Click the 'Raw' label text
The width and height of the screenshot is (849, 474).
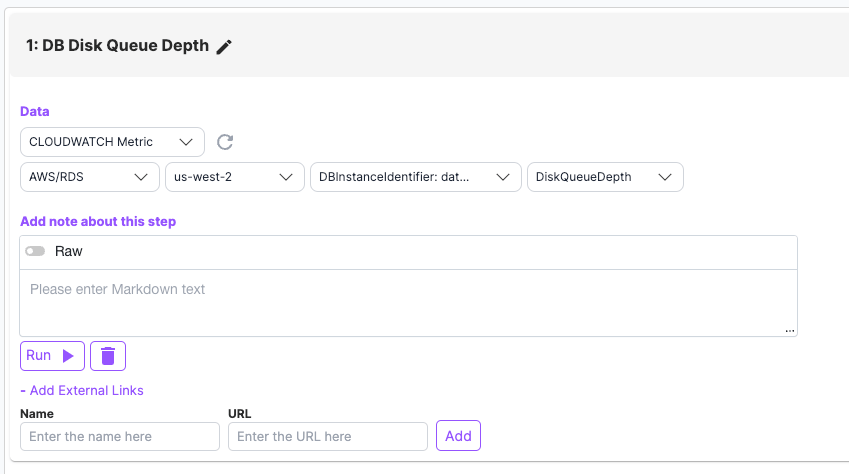tap(69, 251)
